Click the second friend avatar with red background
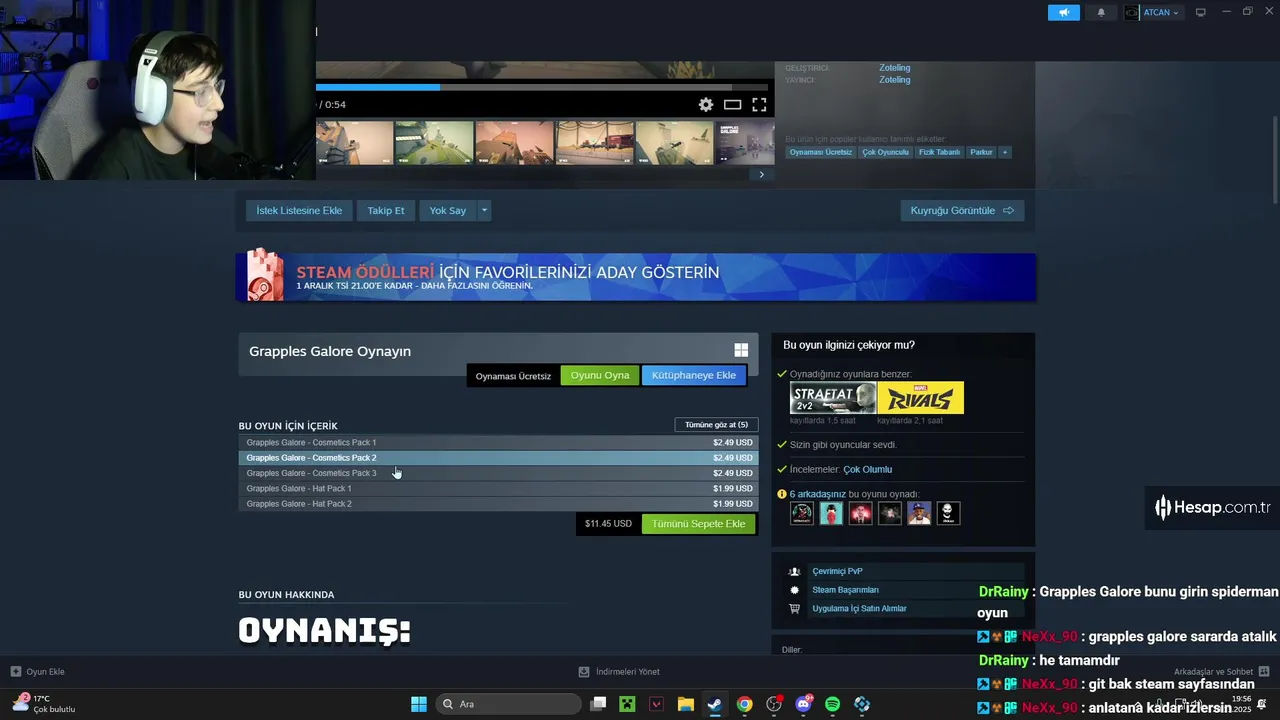This screenshot has height=720, width=1280. pos(831,513)
